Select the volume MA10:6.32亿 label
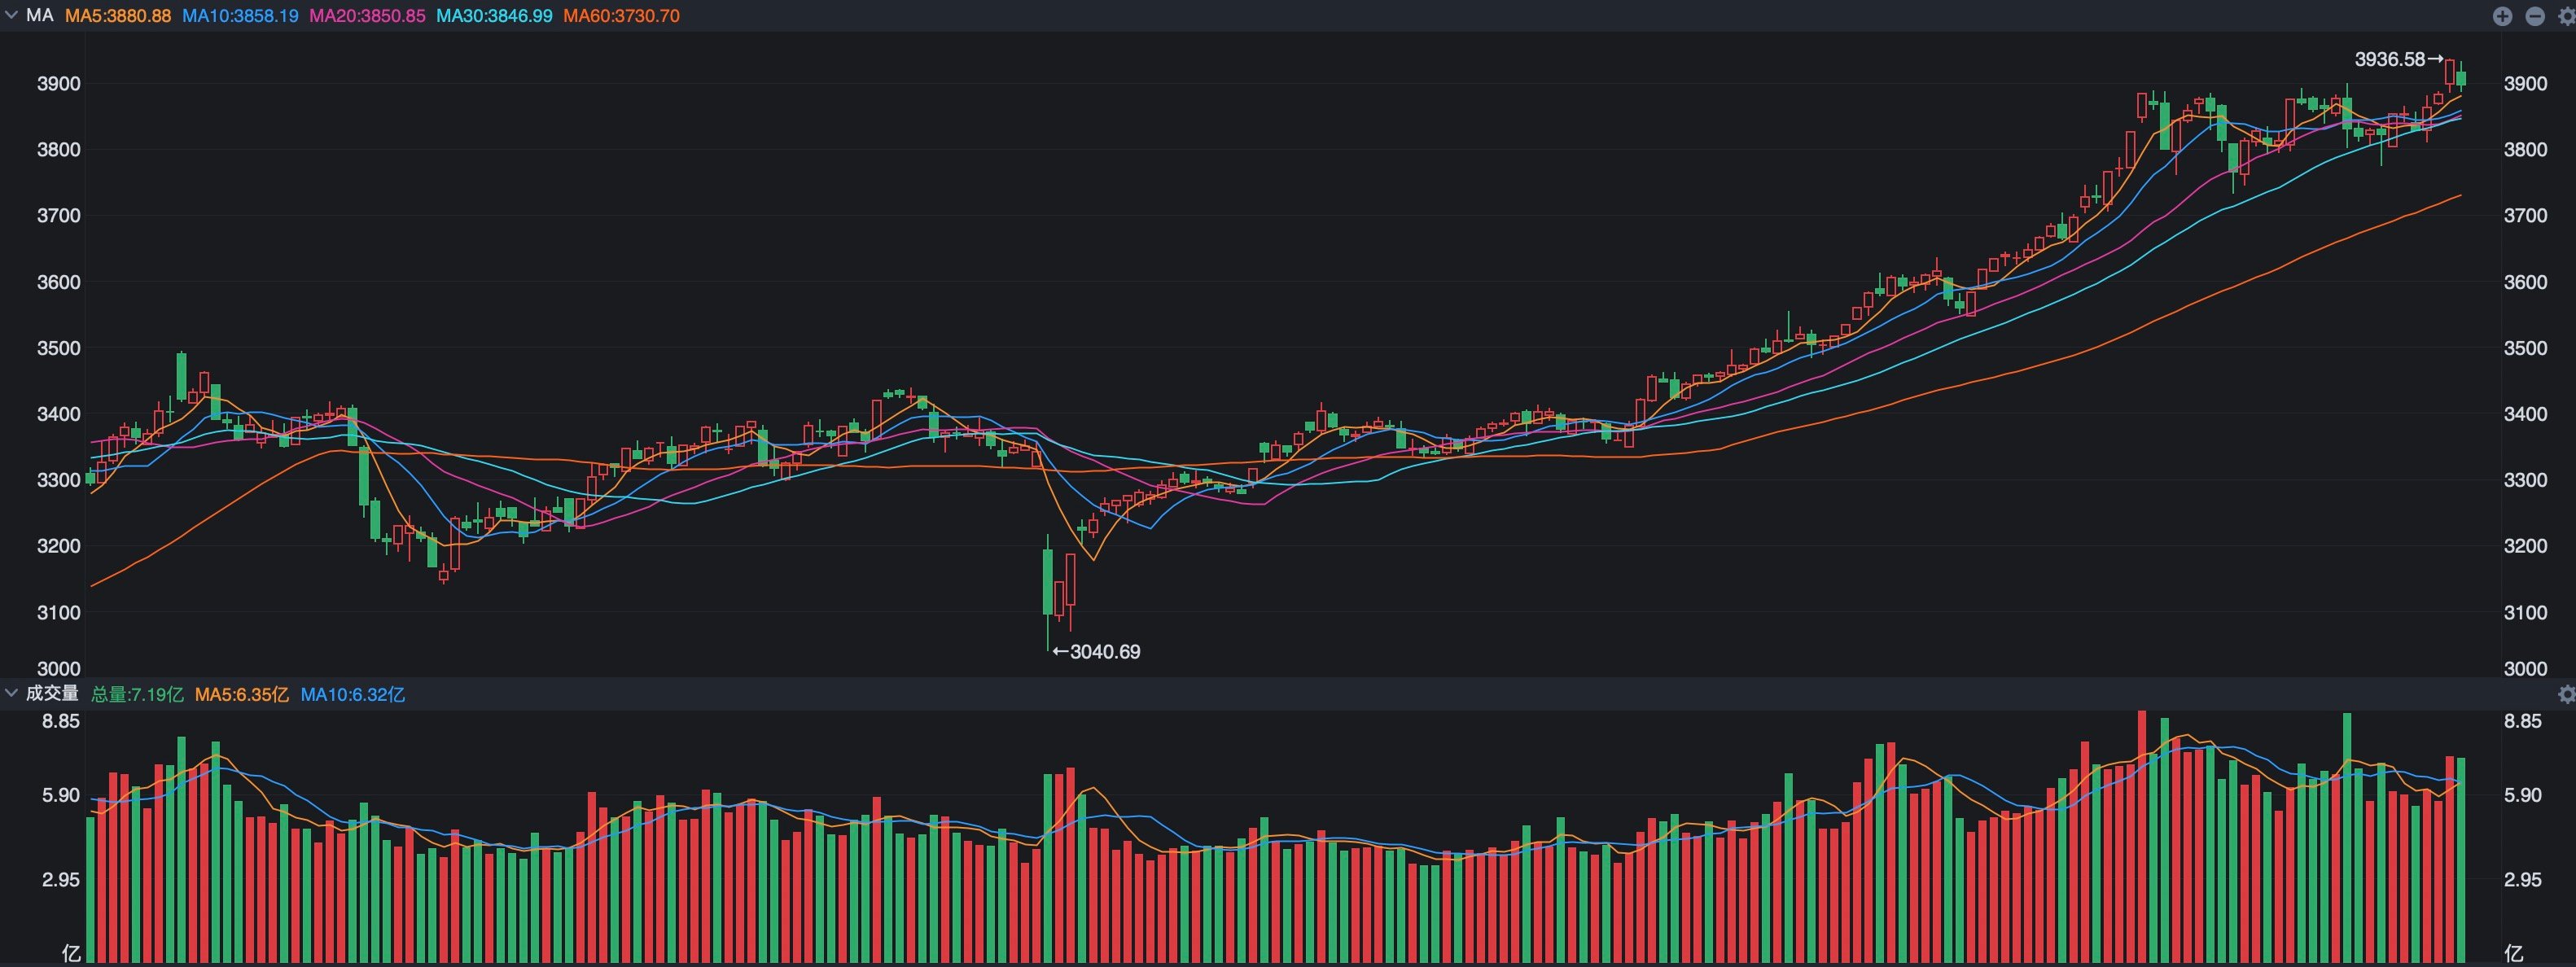2576x967 pixels. coord(352,694)
